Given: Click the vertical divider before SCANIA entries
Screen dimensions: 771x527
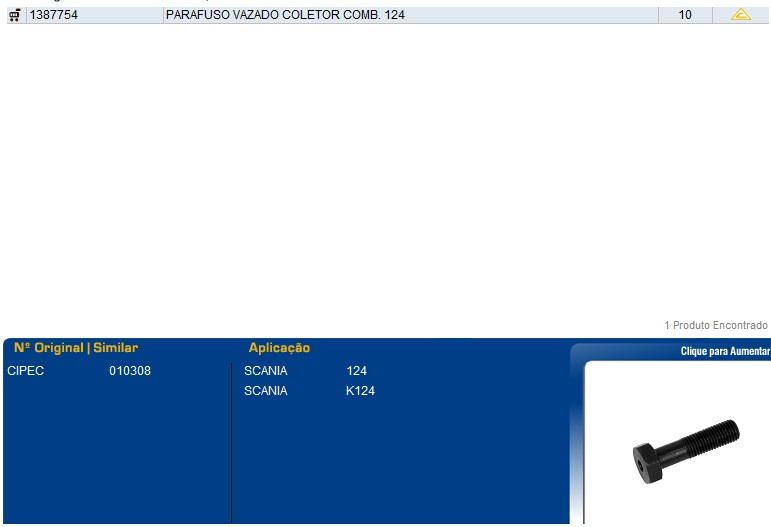Looking at the screenshot, I should 231,440.
